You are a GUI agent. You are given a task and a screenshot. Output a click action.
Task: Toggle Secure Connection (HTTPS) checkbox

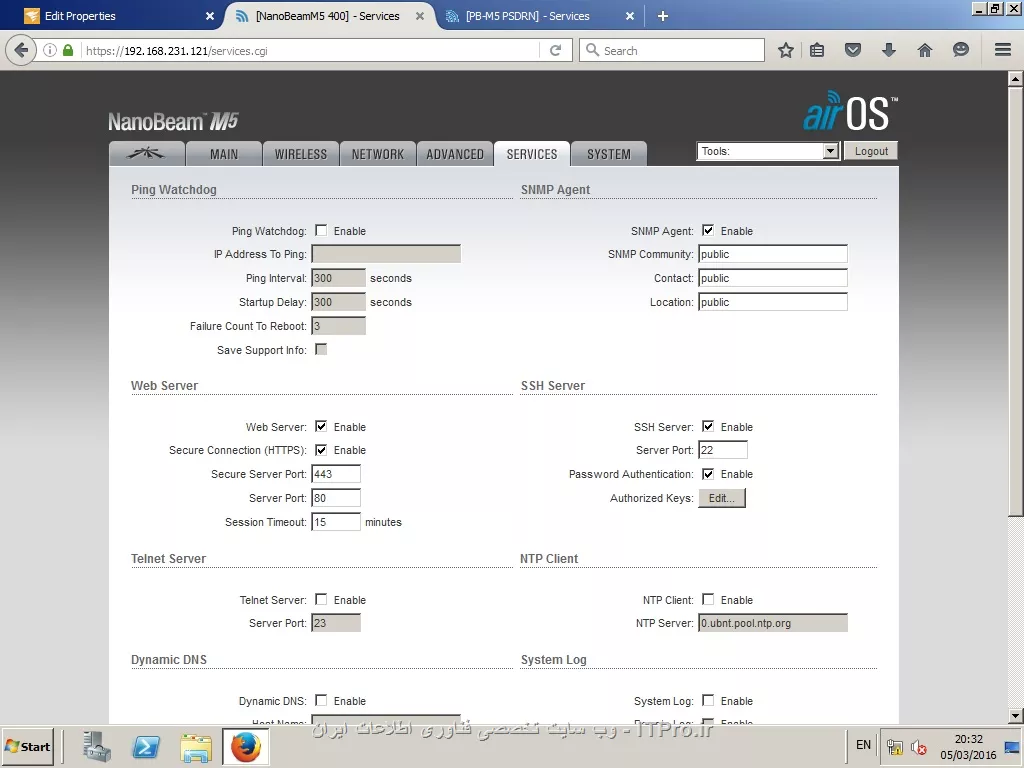321,450
